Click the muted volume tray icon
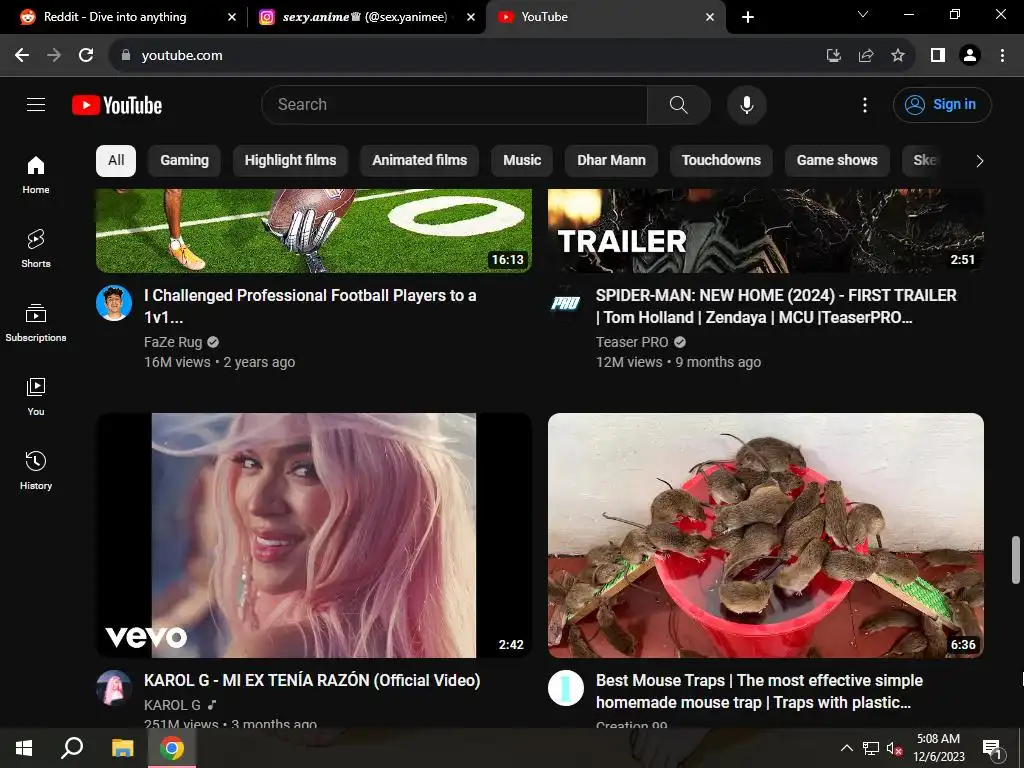Image resolution: width=1024 pixels, height=768 pixels. [x=894, y=749]
